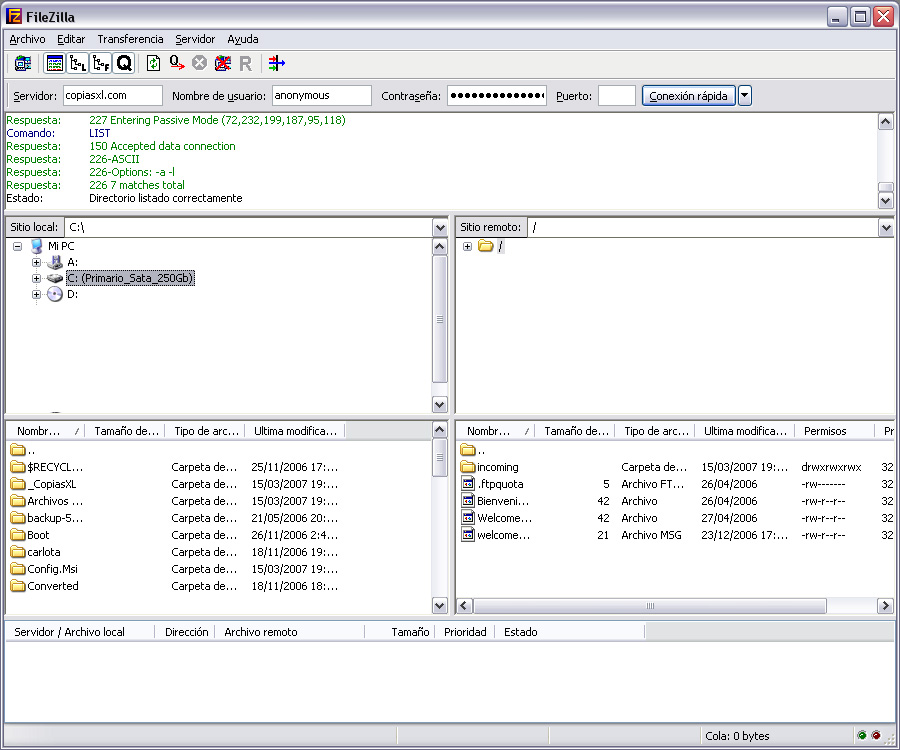Select the remote Welcome... file dated 27/04/2006
The height and width of the screenshot is (750, 900).
[497, 518]
